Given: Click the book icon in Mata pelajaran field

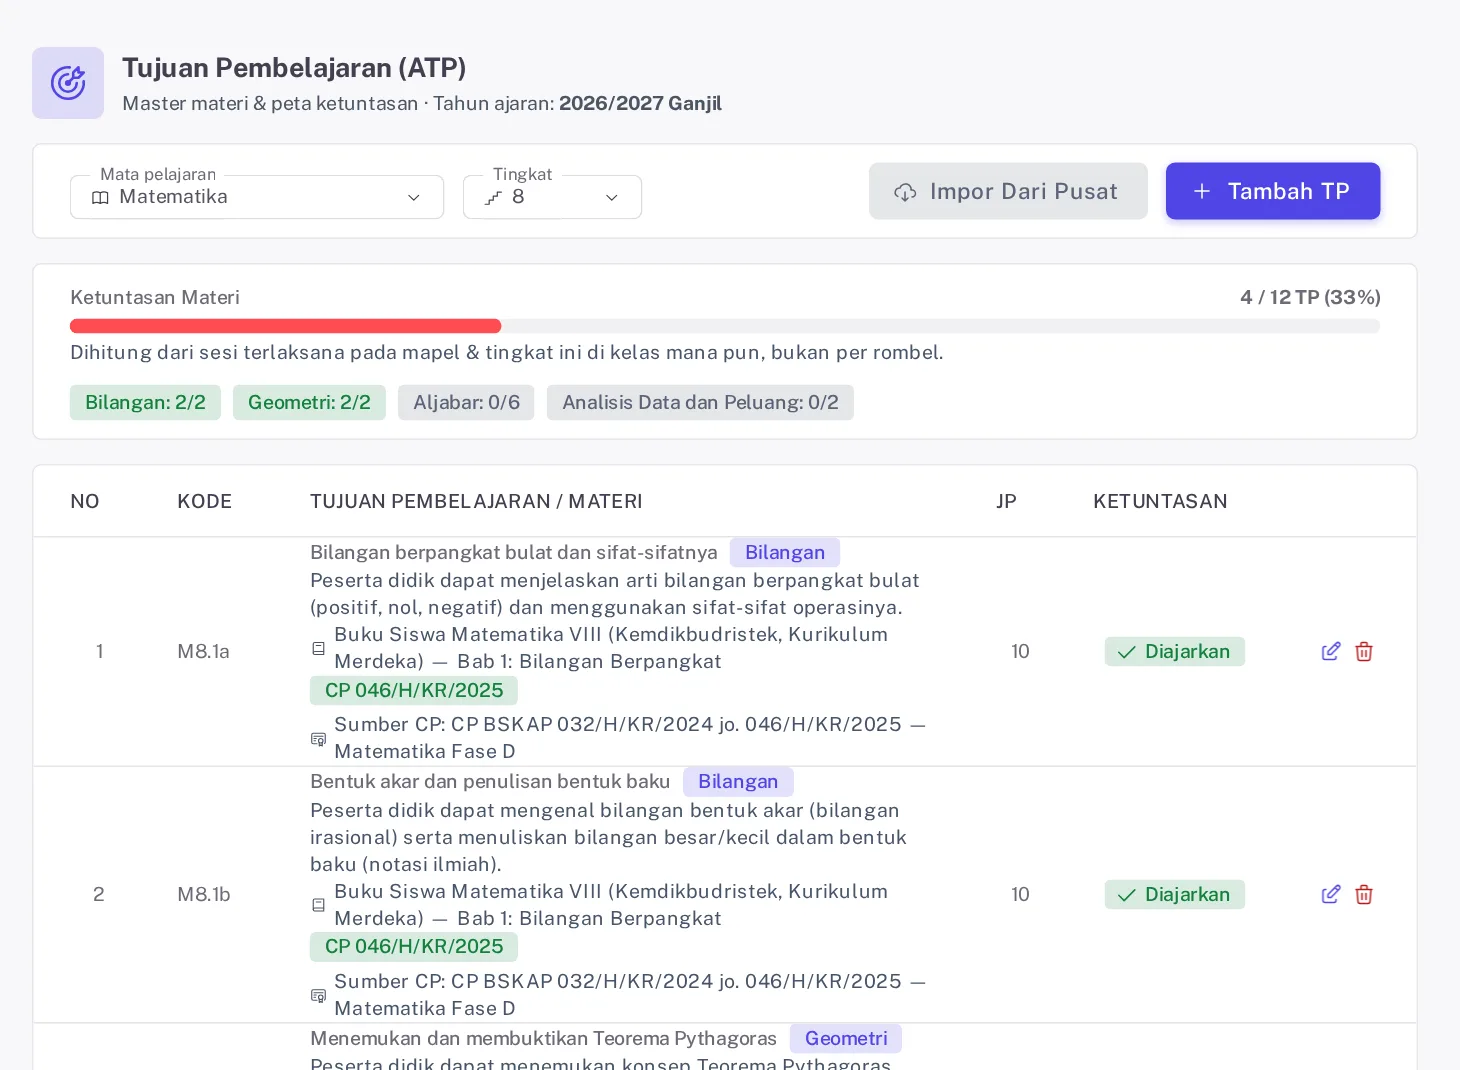Looking at the screenshot, I should pyautogui.click(x=100, y=197).
